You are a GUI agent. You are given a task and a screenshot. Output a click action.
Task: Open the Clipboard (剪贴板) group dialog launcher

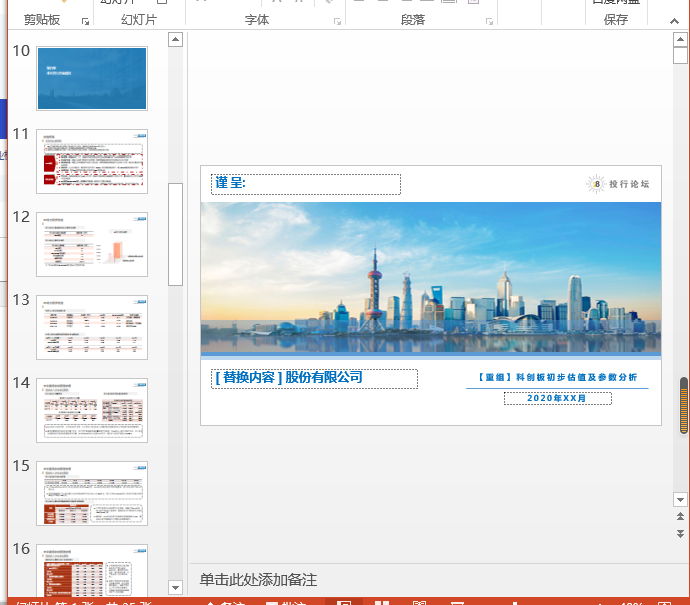click(85, 22)
